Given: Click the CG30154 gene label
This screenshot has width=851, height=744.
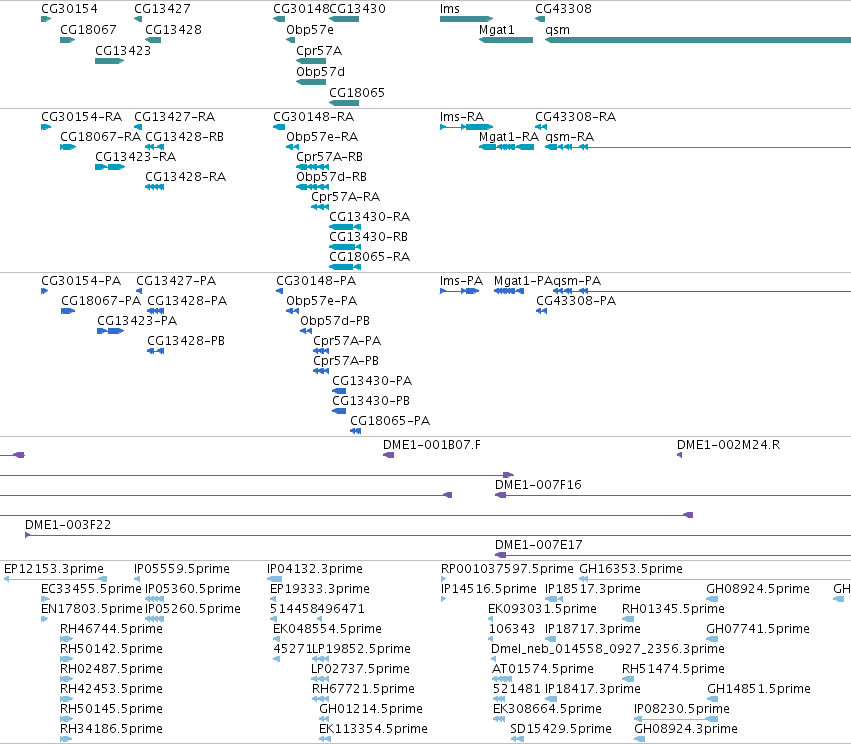Looking at the screenshot, I should pos(69,9).
